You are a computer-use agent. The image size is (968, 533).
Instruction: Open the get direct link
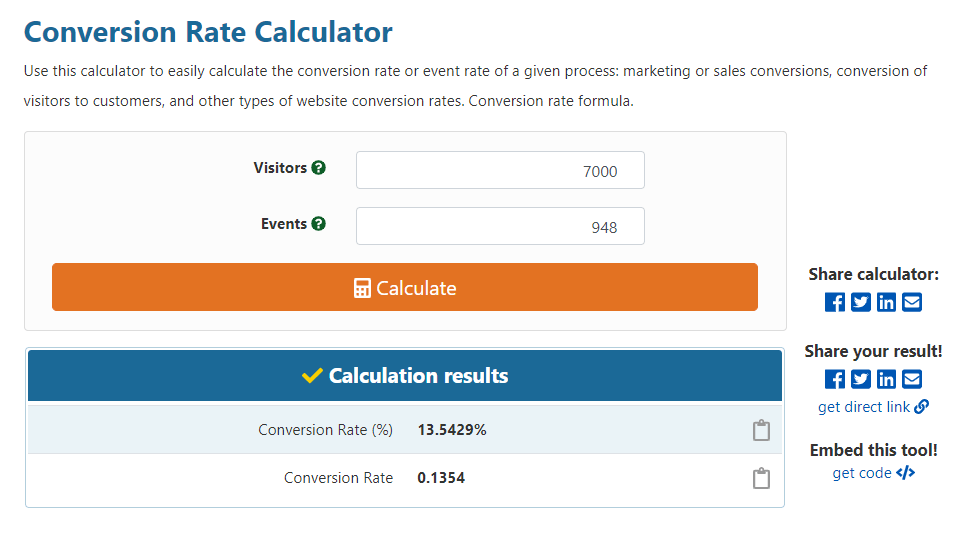tap(873, 407)
